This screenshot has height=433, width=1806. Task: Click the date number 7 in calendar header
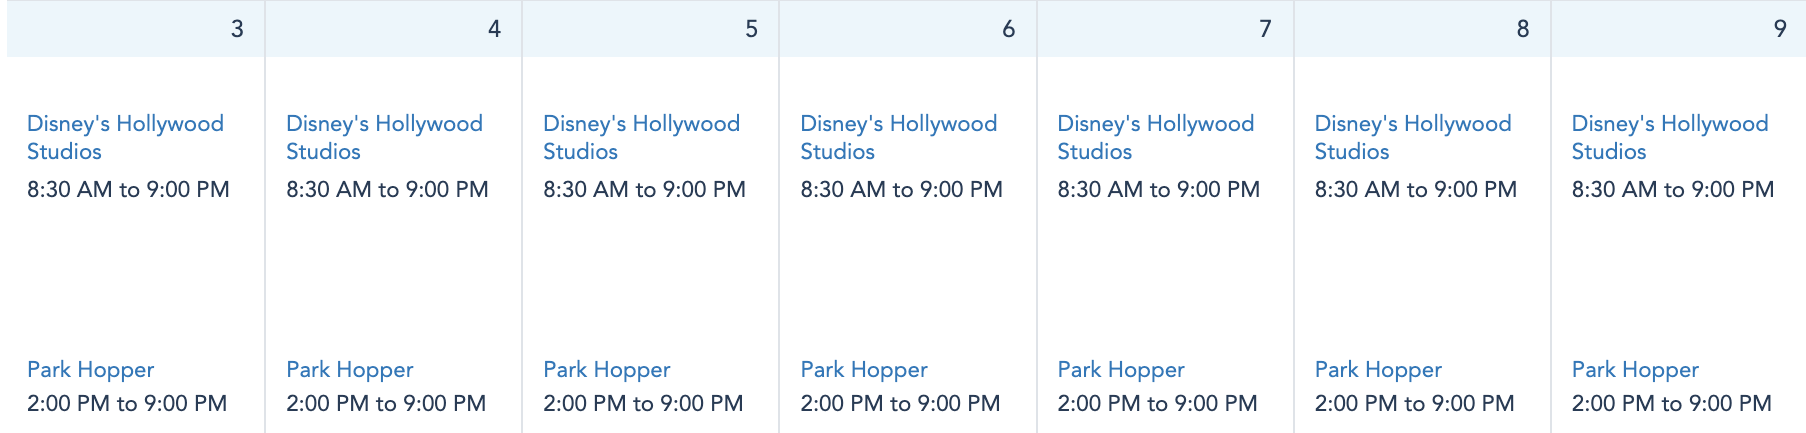click(x=1265, y=29)
